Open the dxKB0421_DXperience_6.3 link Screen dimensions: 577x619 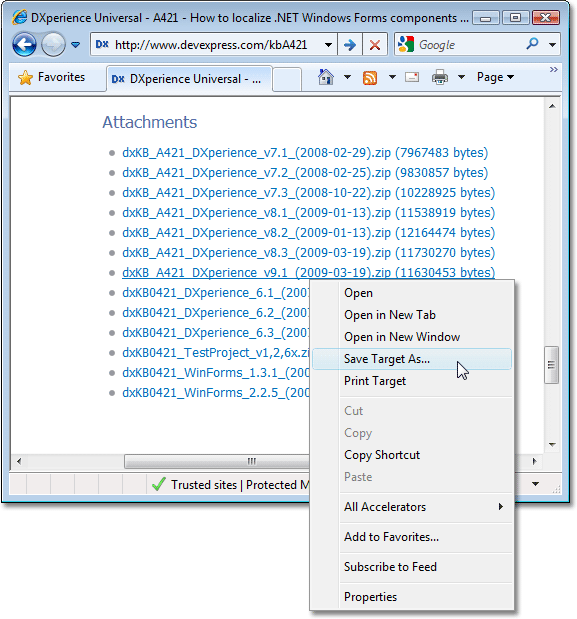(215, 333)
